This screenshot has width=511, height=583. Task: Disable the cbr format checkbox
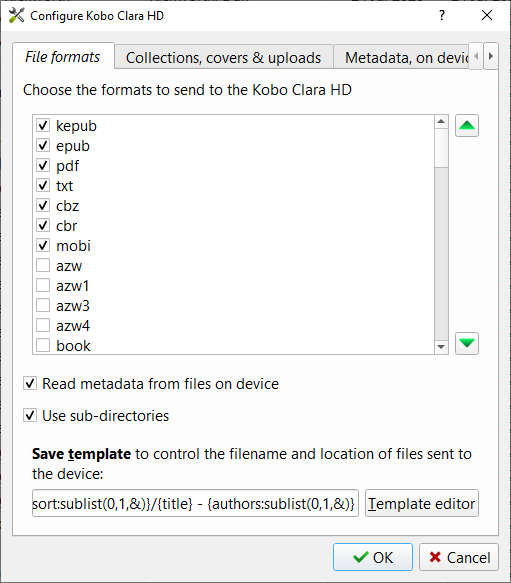click(43, 225)
